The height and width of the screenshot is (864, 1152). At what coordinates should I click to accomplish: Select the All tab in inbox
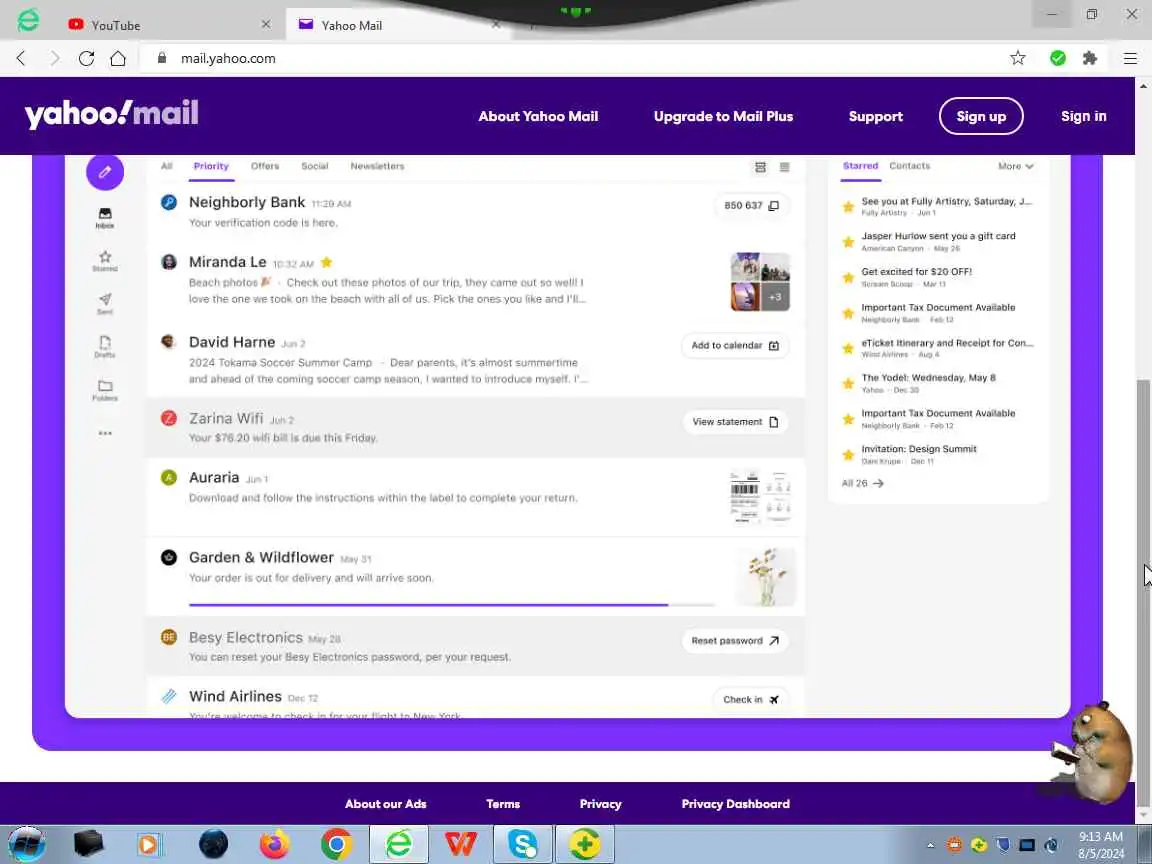(167, 166)
